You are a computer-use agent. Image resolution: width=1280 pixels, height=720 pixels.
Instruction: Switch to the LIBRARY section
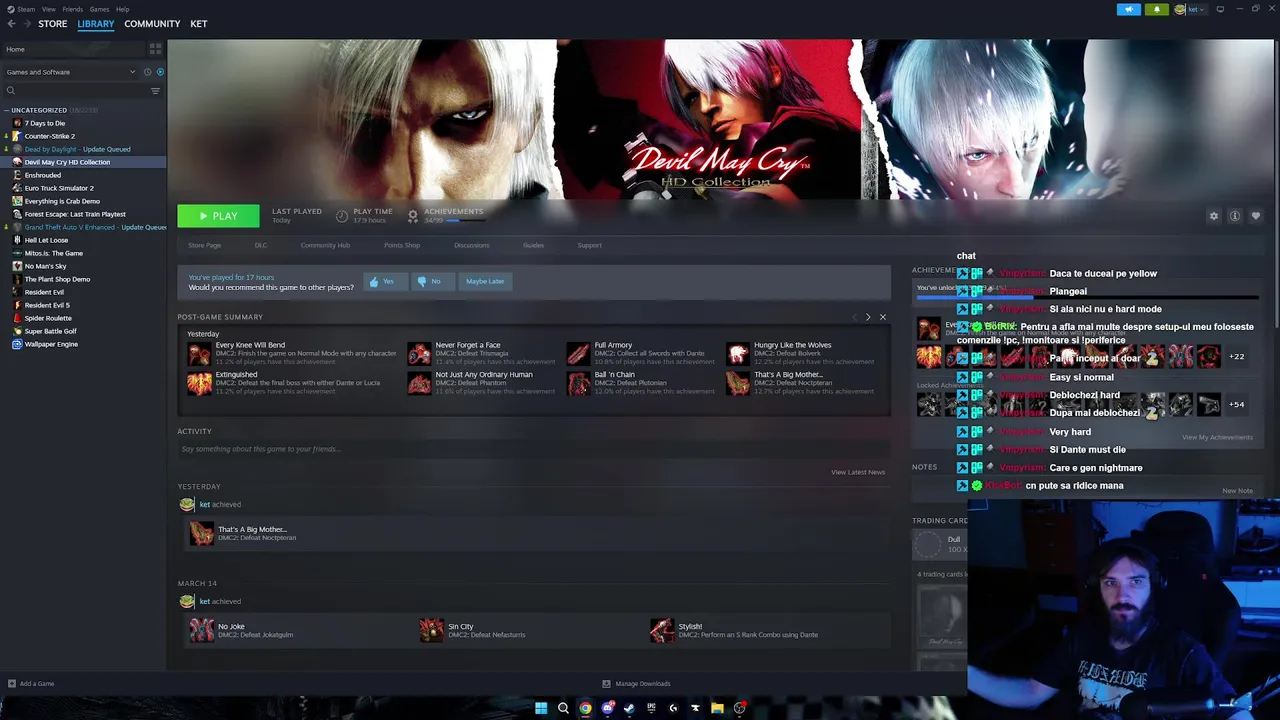click(96, 24)
